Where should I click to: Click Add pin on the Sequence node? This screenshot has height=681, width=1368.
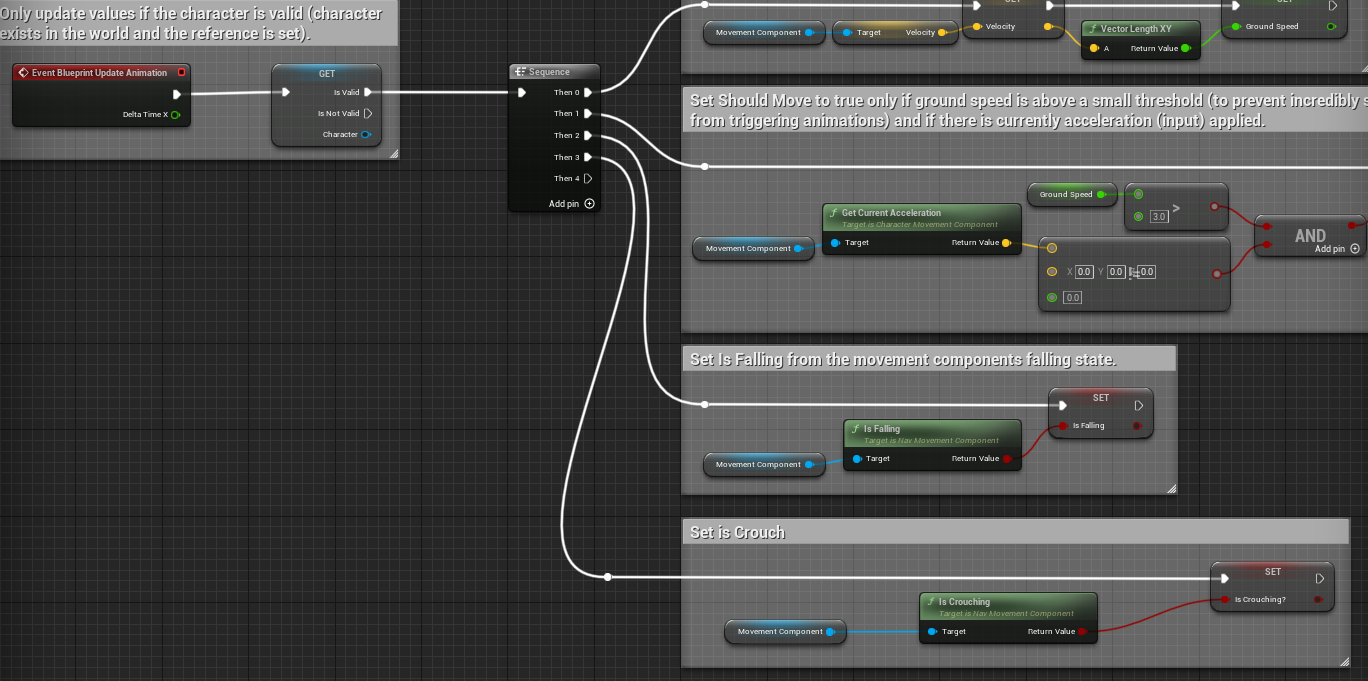(x=589, y=203)
